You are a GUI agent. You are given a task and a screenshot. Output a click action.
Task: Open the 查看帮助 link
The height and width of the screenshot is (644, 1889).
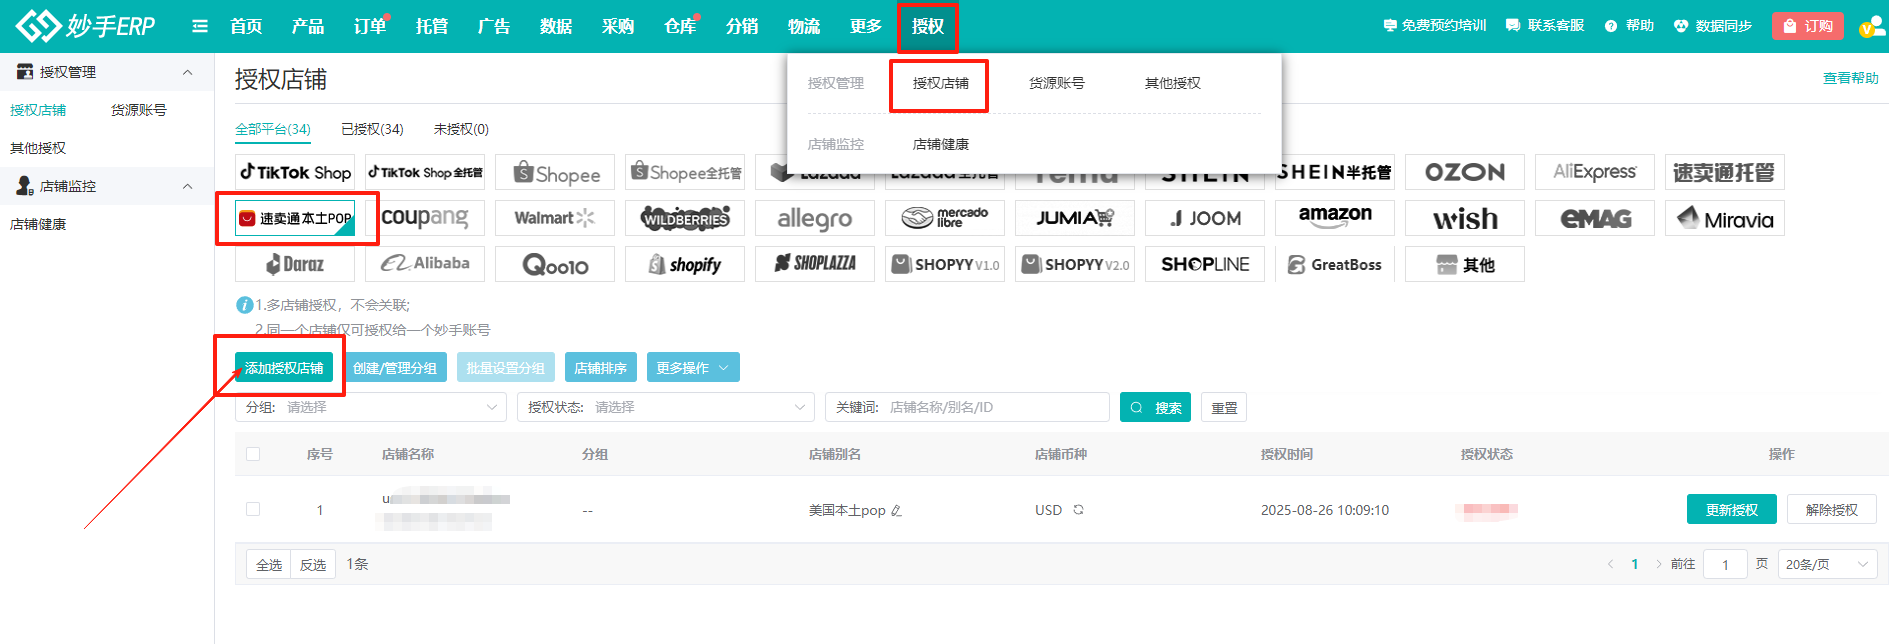pyautogui.click(x=1850, y=78)
